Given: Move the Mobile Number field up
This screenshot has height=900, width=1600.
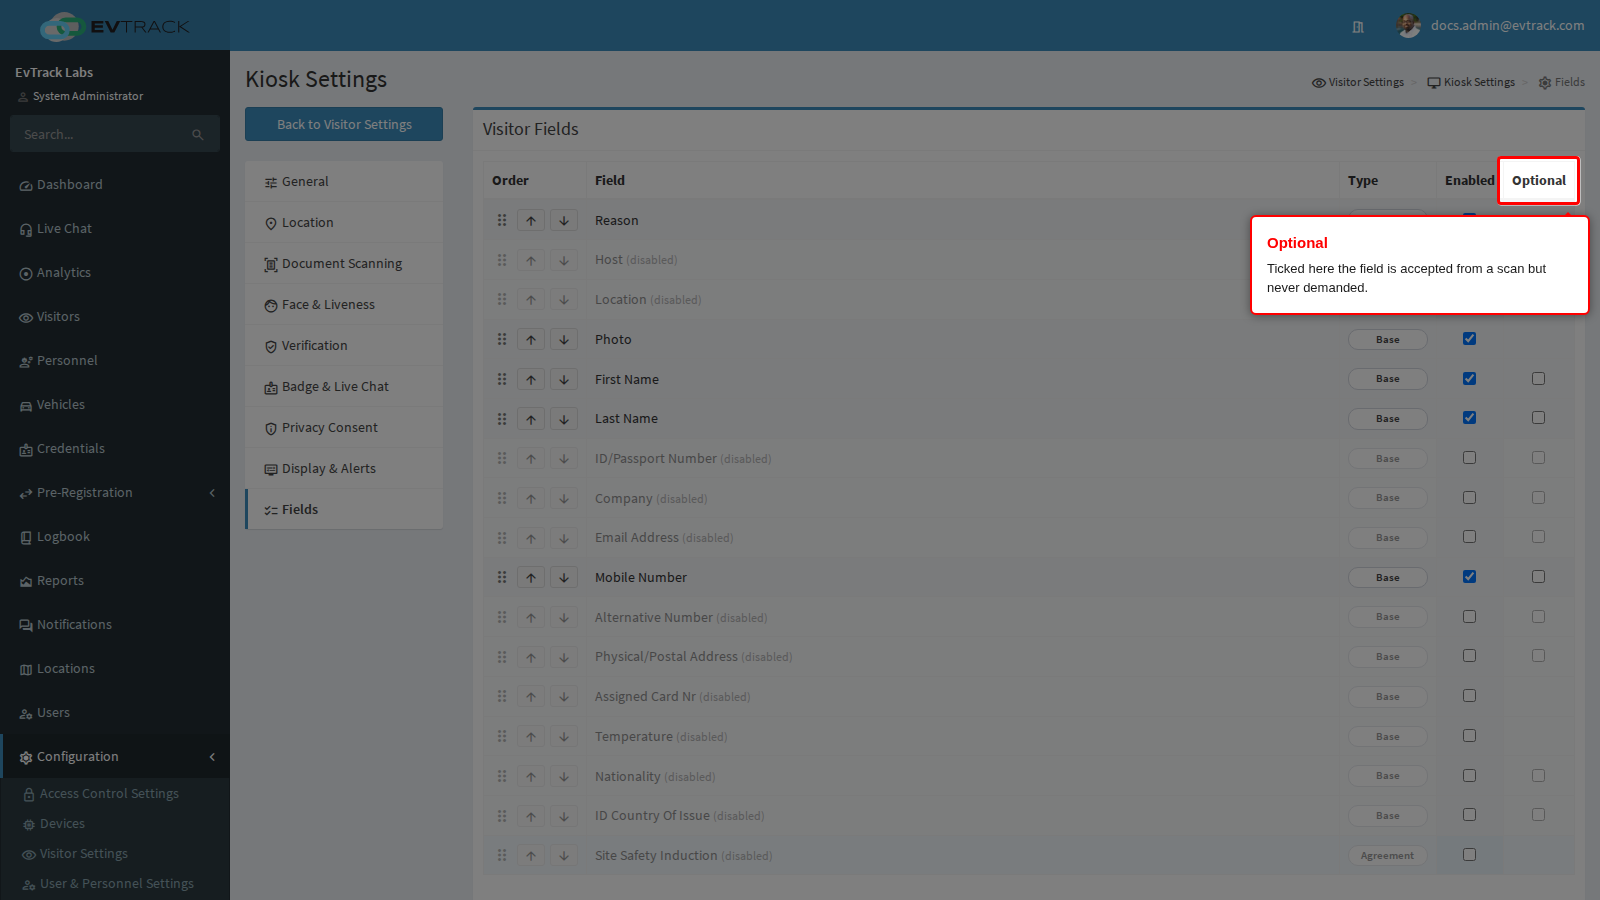Looking at the screenshot, I should click(531, 578).
